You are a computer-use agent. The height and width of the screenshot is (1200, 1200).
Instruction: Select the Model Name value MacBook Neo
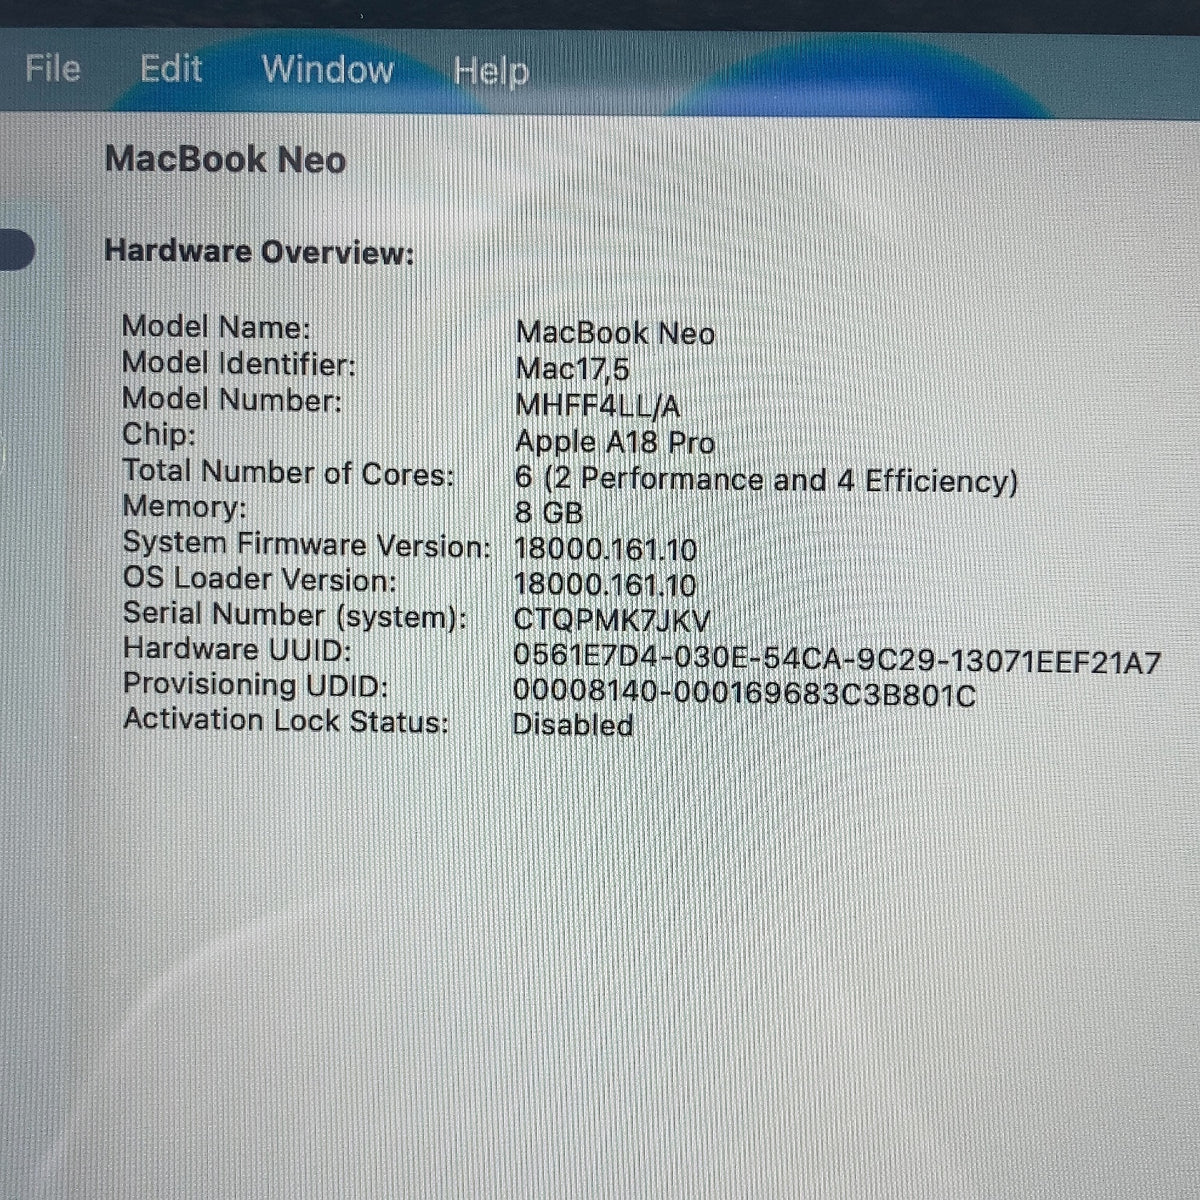click(x=615, y=333)
